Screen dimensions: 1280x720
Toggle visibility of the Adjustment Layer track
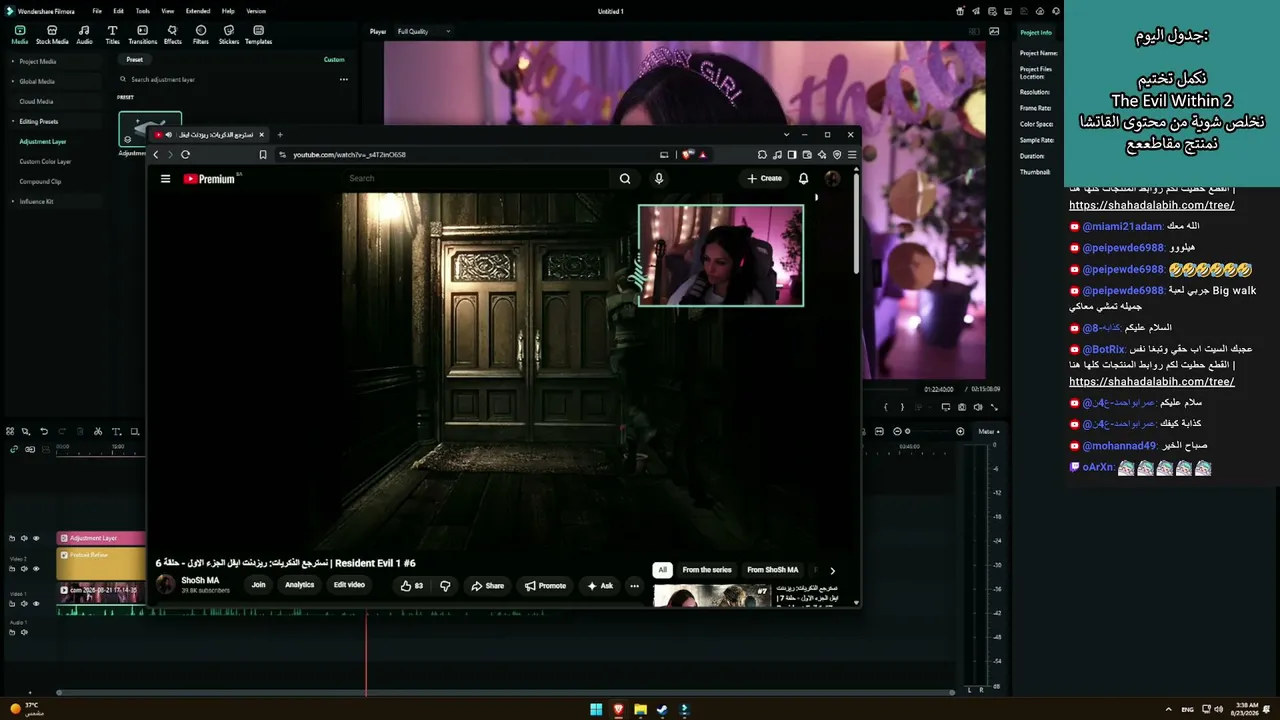[x=36, y=538]
